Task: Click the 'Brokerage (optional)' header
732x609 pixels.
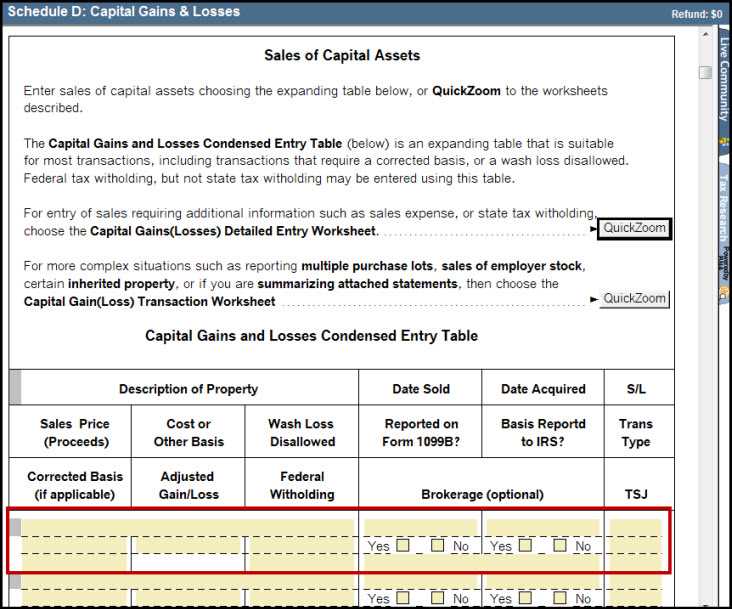Action: click(482, 494)
